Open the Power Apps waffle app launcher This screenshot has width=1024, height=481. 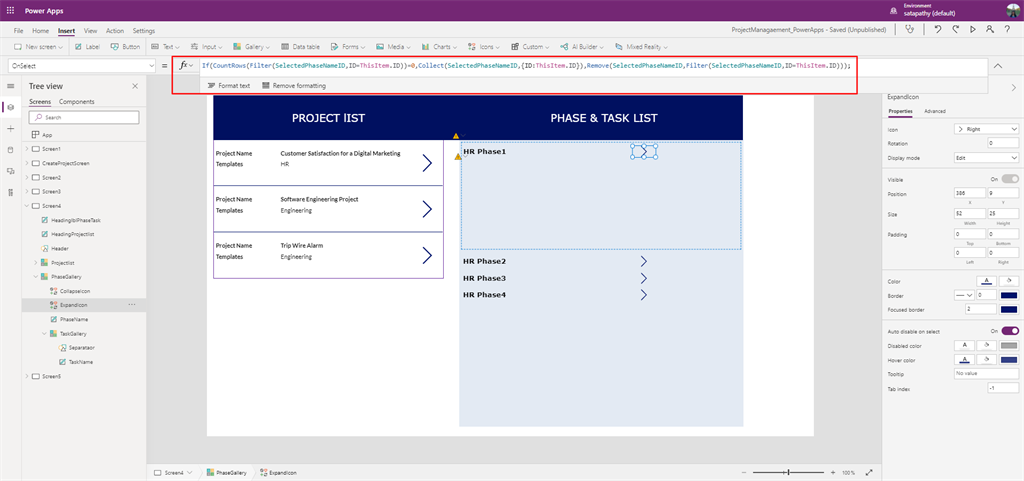point(10,10)
